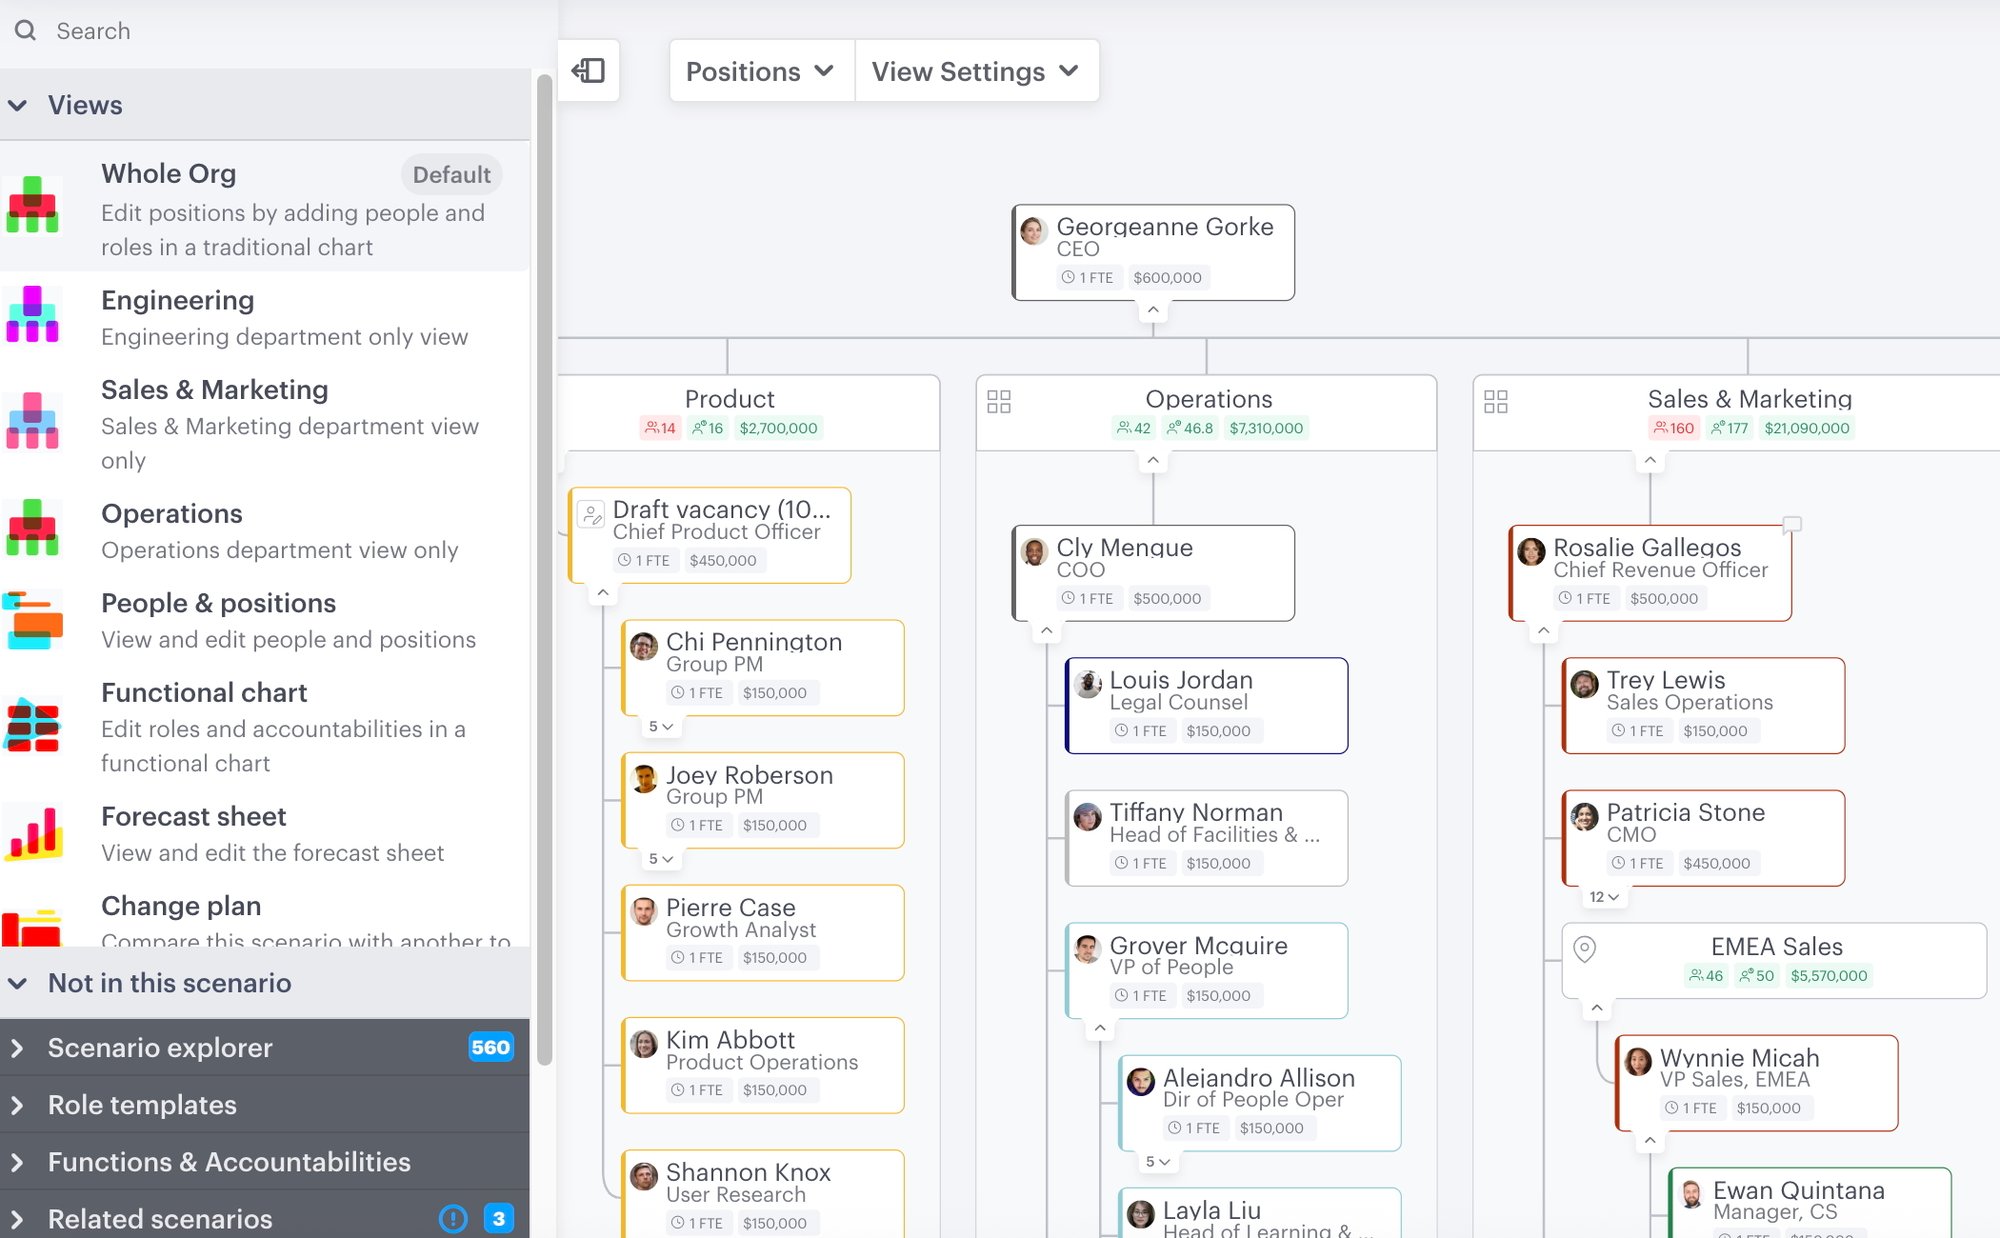Expand Patricia Stone's 12 direct reports

coord(1602,897)
